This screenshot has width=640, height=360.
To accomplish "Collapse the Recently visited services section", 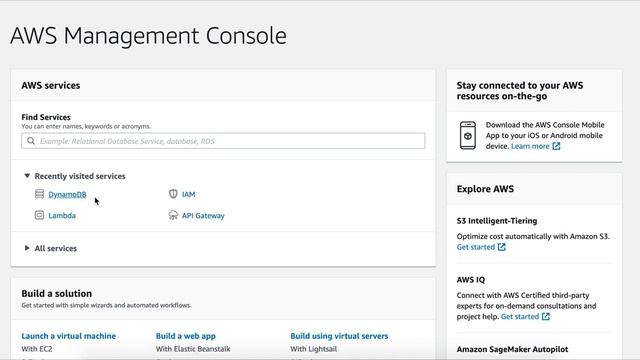I will pyautogui.click(x=27, y=176).
